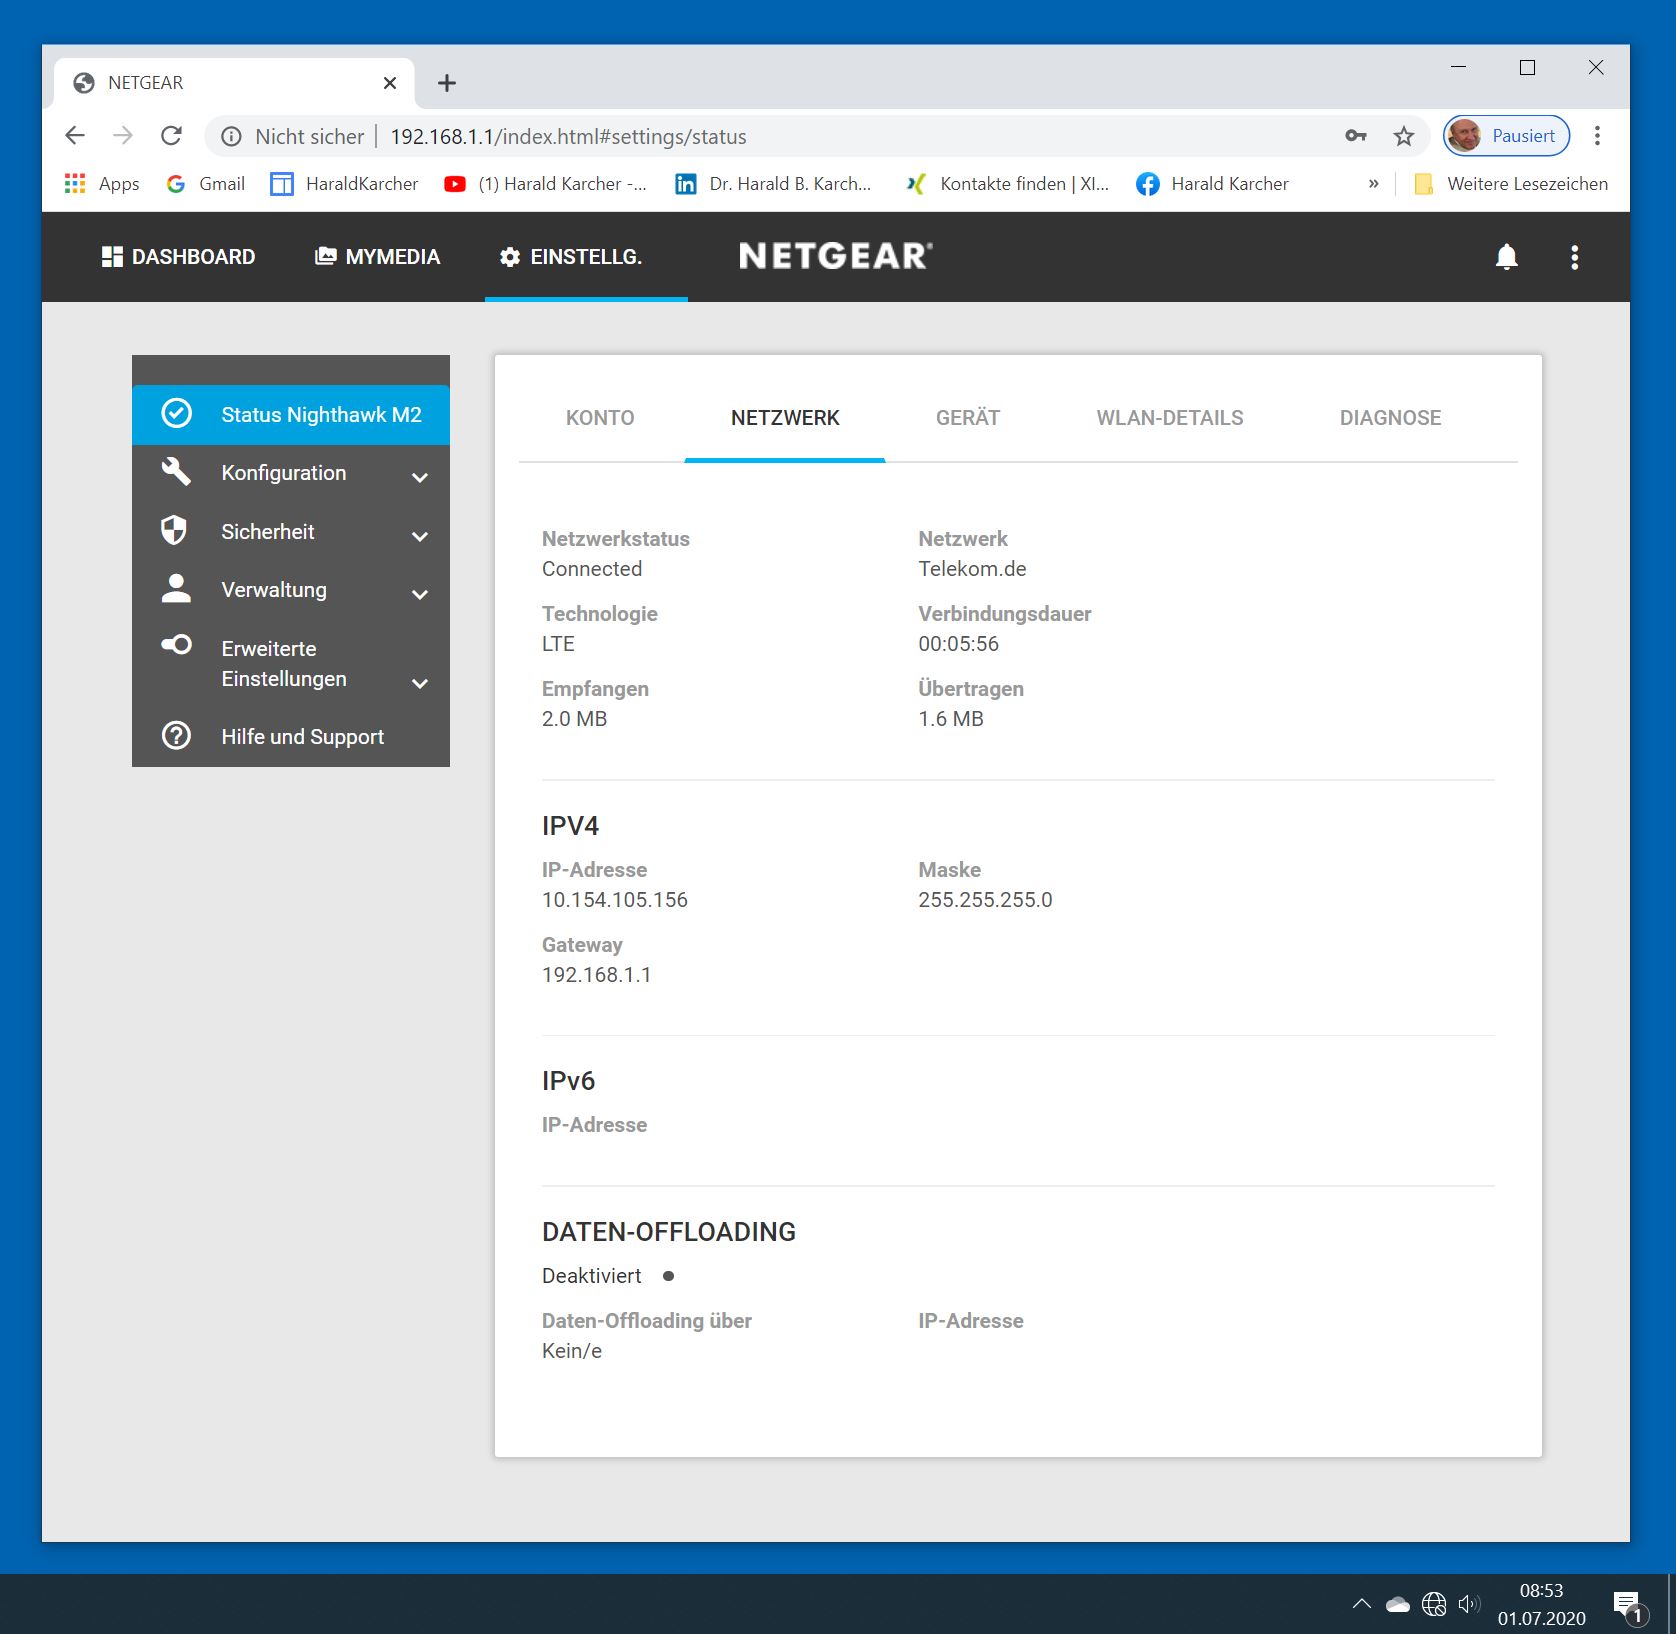Open the Windows volume control icon
The image size is (1676, 1634).
click(x=1468, y=1604)
